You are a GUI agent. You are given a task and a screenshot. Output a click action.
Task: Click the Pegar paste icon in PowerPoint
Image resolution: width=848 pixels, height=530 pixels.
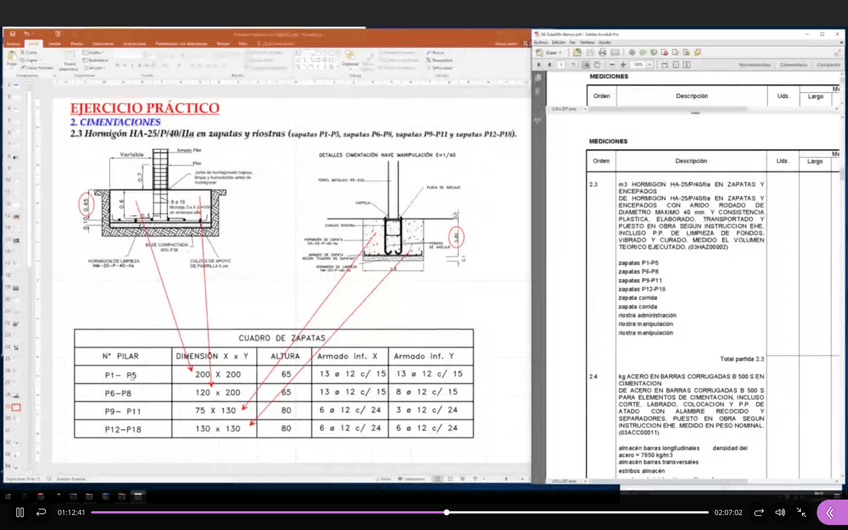click(13, 58)
